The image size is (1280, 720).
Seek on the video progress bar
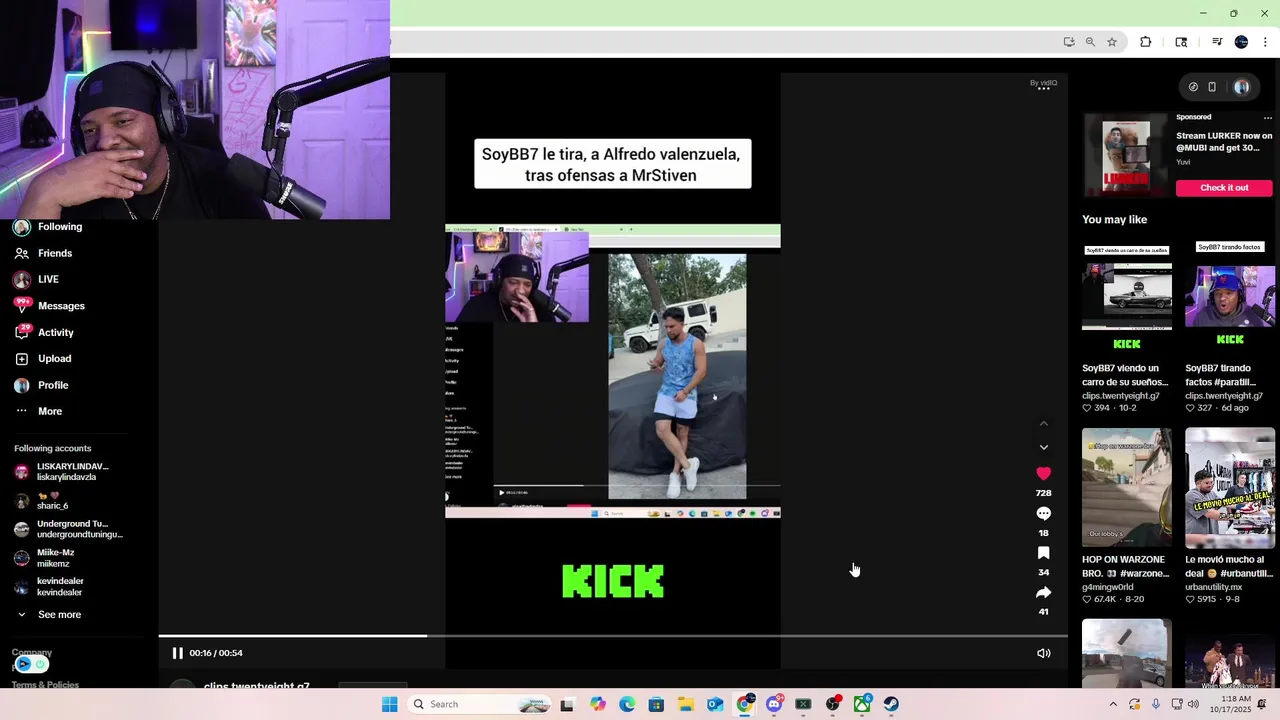613,636
